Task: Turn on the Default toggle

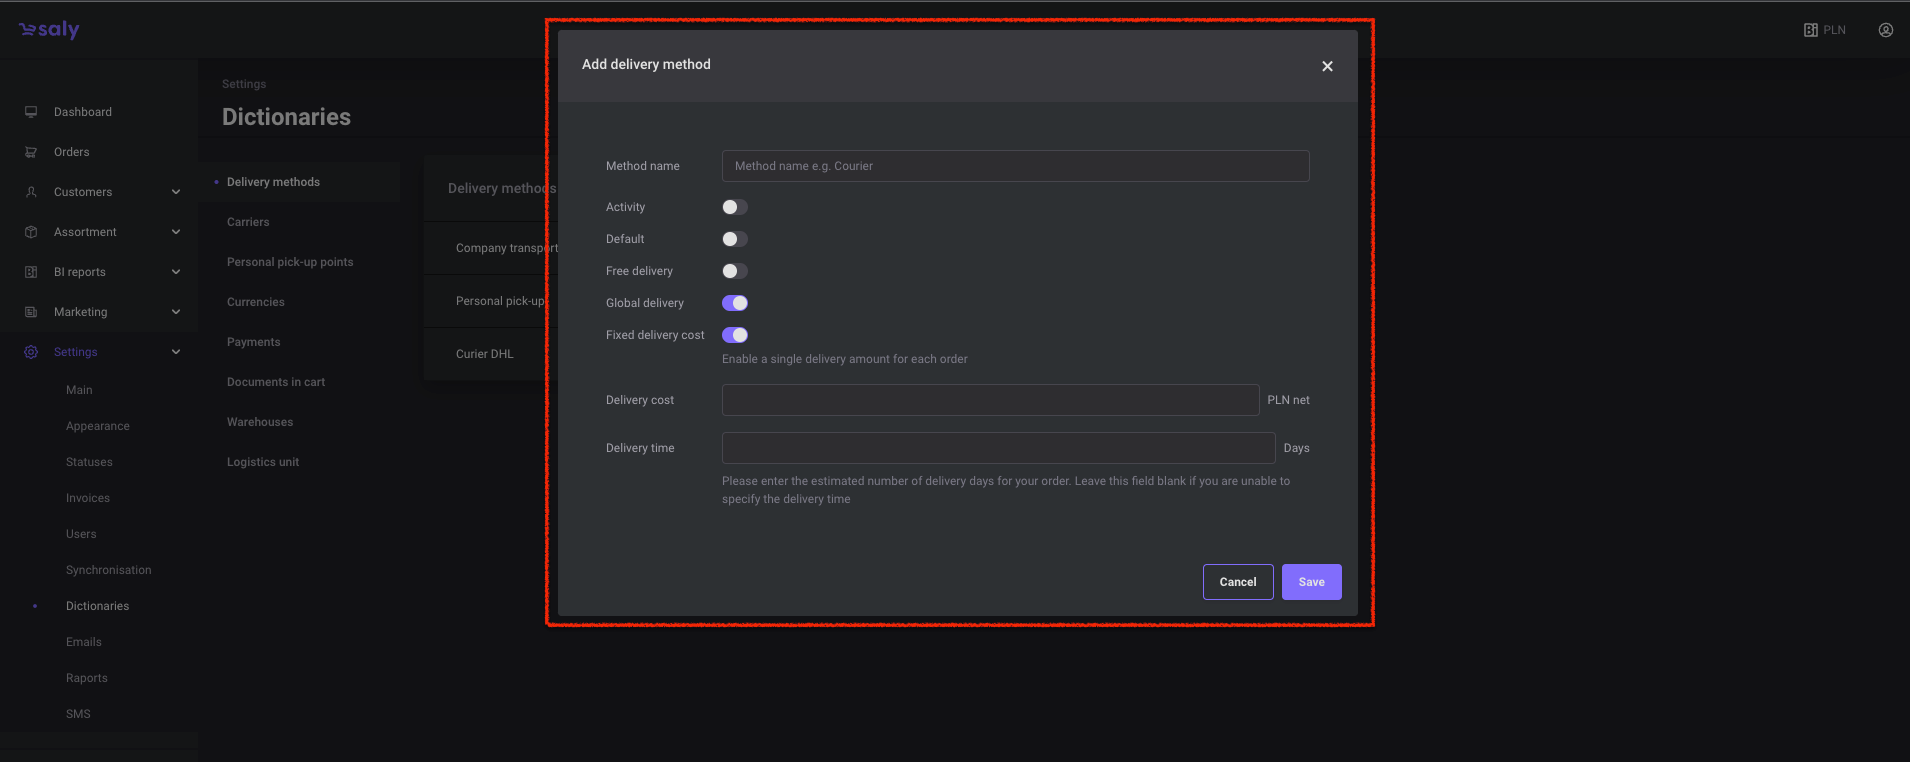Action: pyautogui.click(x=735, y=239)
